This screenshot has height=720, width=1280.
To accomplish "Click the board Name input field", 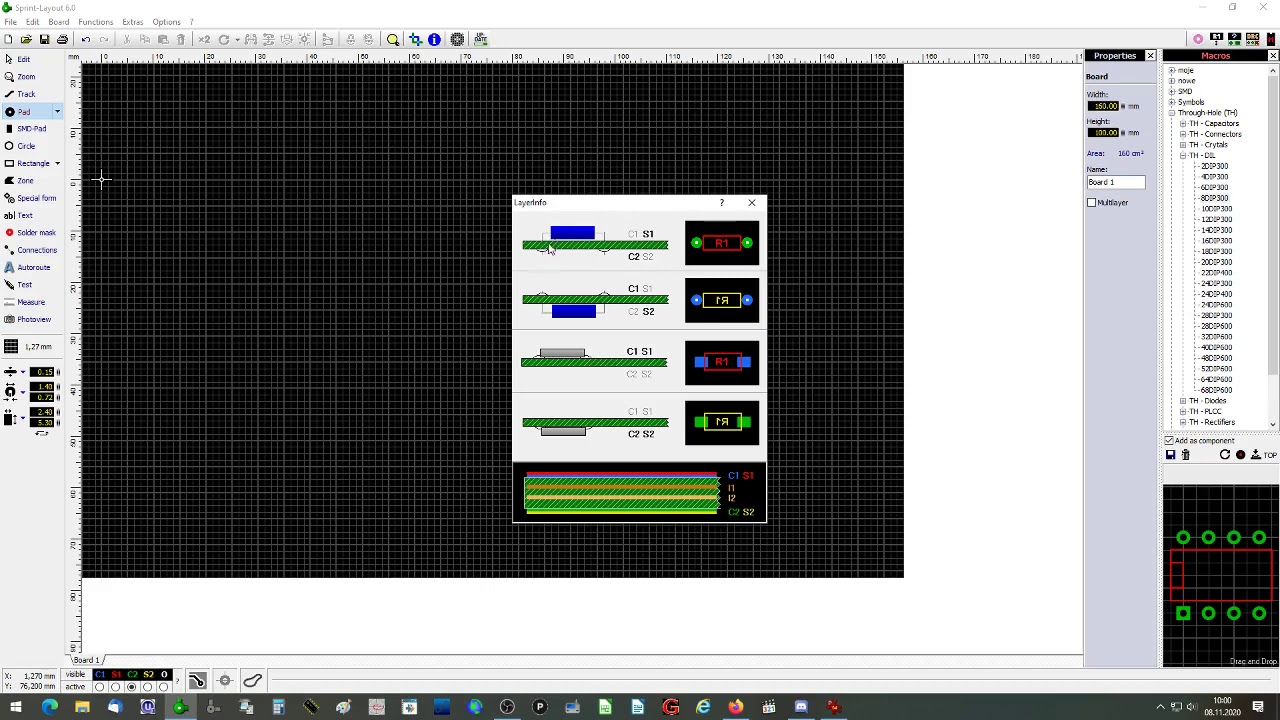I will (x=1116, y=183).
